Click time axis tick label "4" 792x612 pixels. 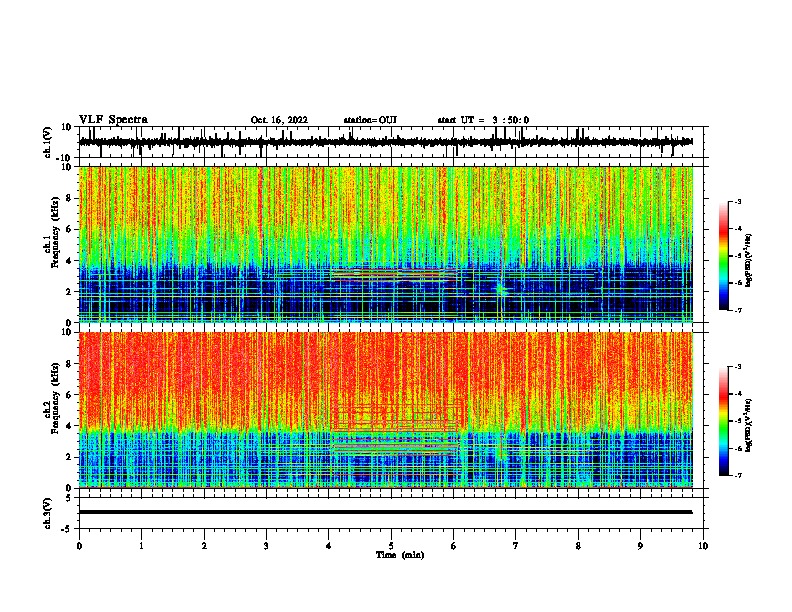tap(329, 546)
